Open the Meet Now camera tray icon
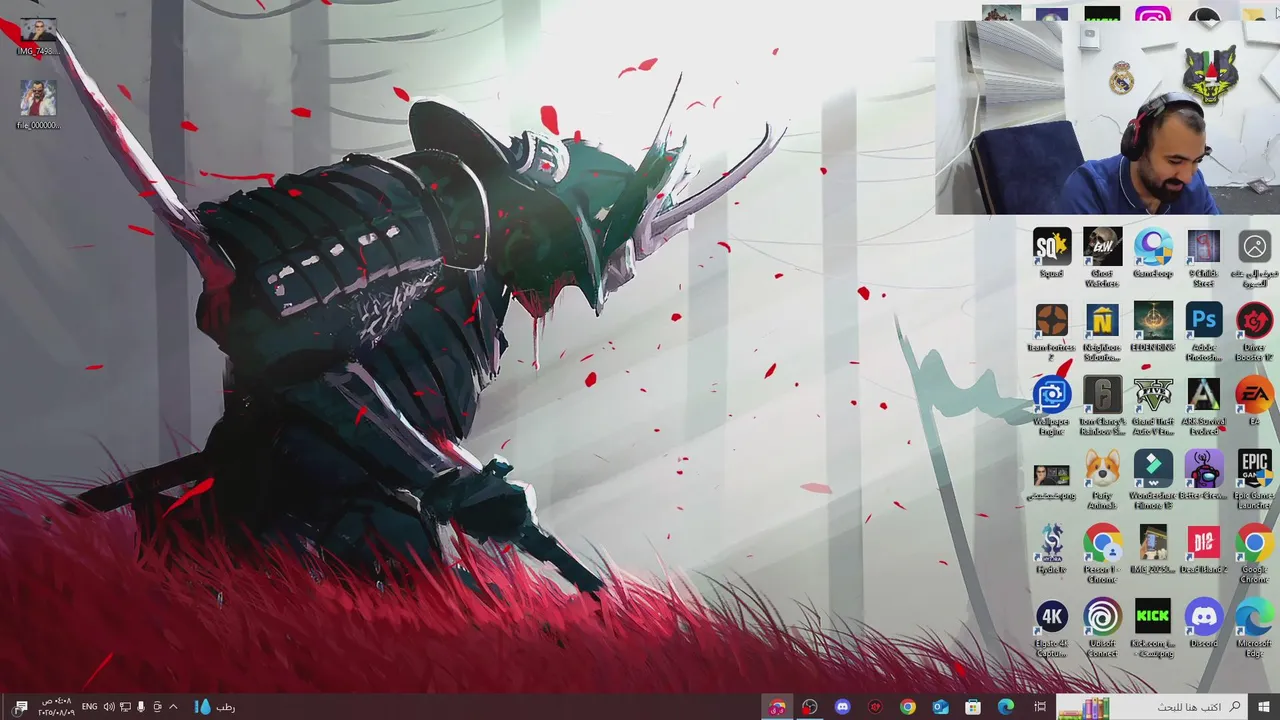Screen dimensions: 1280x720 pyautogui.click(x=157, y=707)
